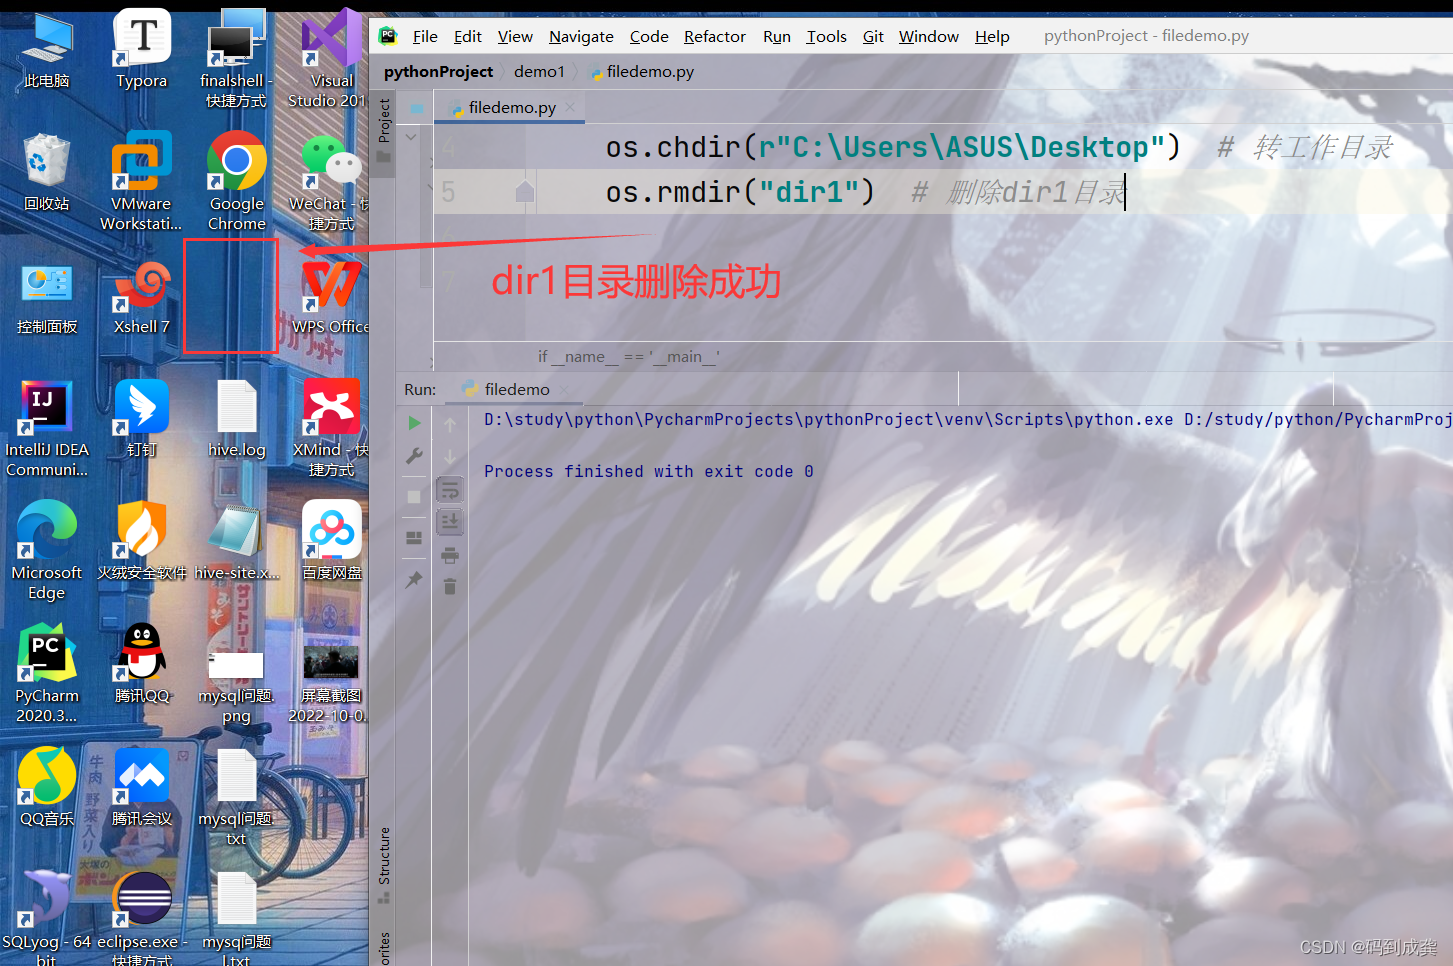The height and width of the screenshot is (966, 1453).
Task: Open the Tools menu
Action: click(x=826, y=36)
